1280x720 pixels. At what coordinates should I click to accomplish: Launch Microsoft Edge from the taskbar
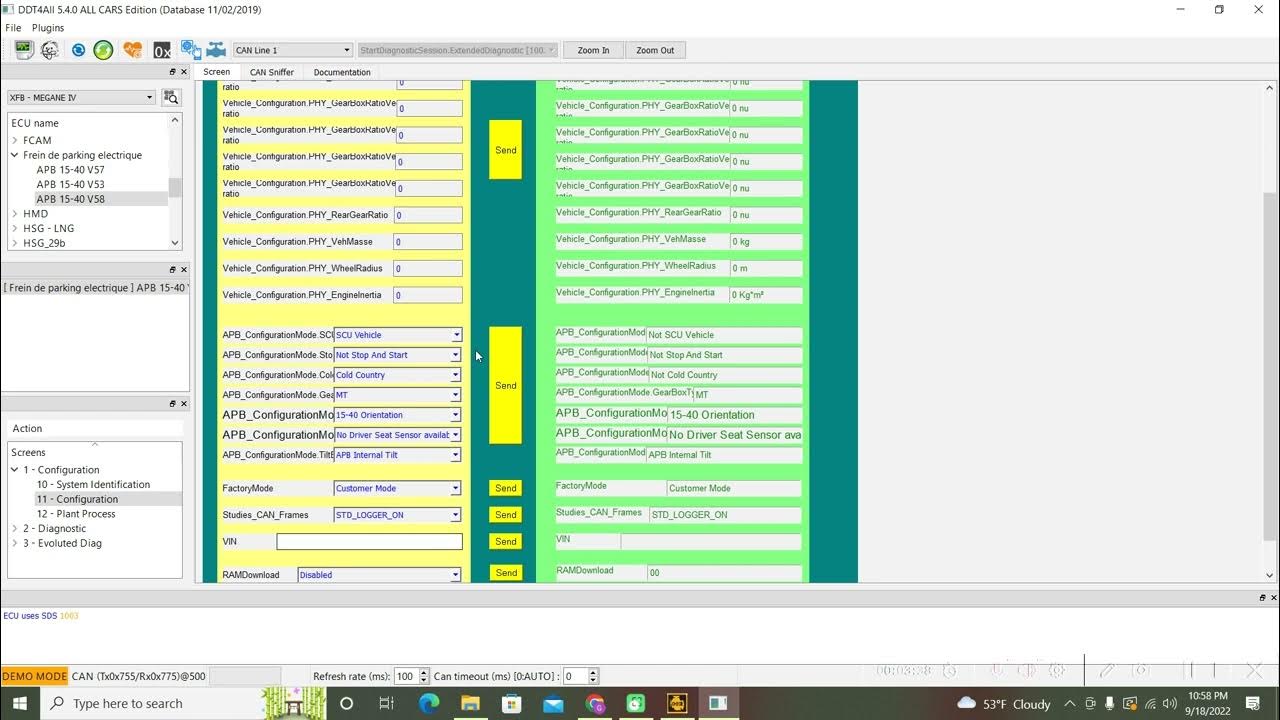click(428, 703)
